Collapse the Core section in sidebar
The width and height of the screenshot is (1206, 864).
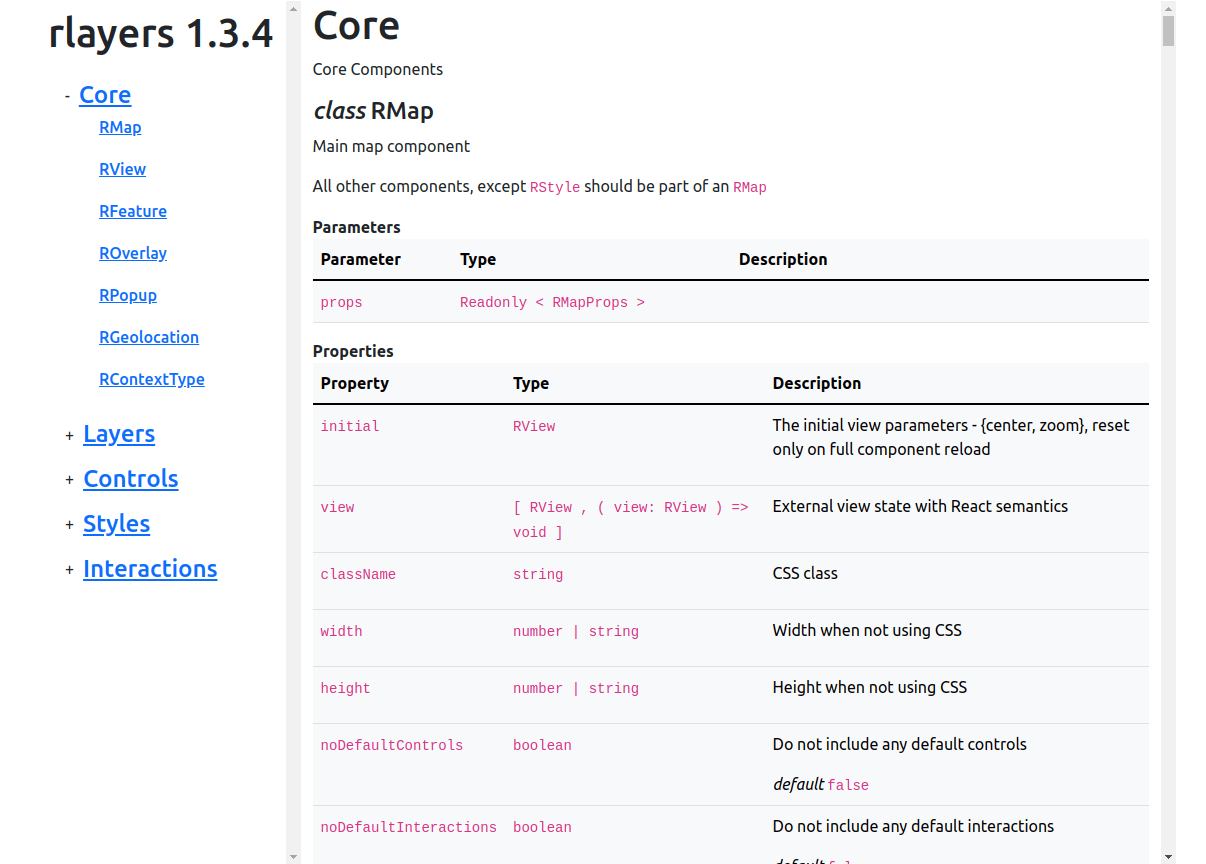coord(67,95)
